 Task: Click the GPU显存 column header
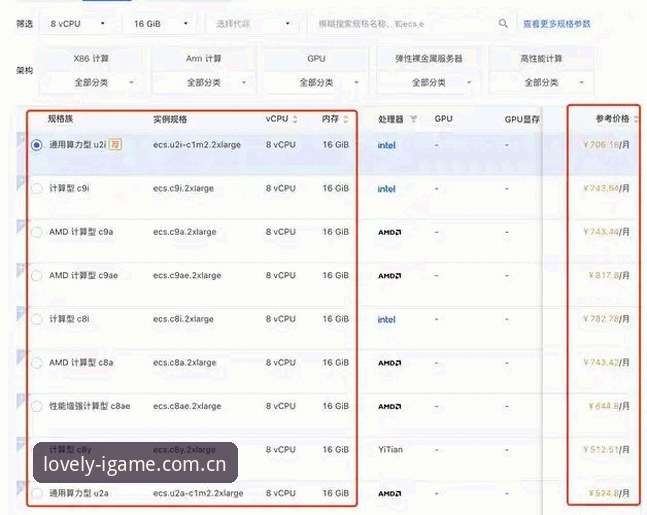click(x=522, y=119)
